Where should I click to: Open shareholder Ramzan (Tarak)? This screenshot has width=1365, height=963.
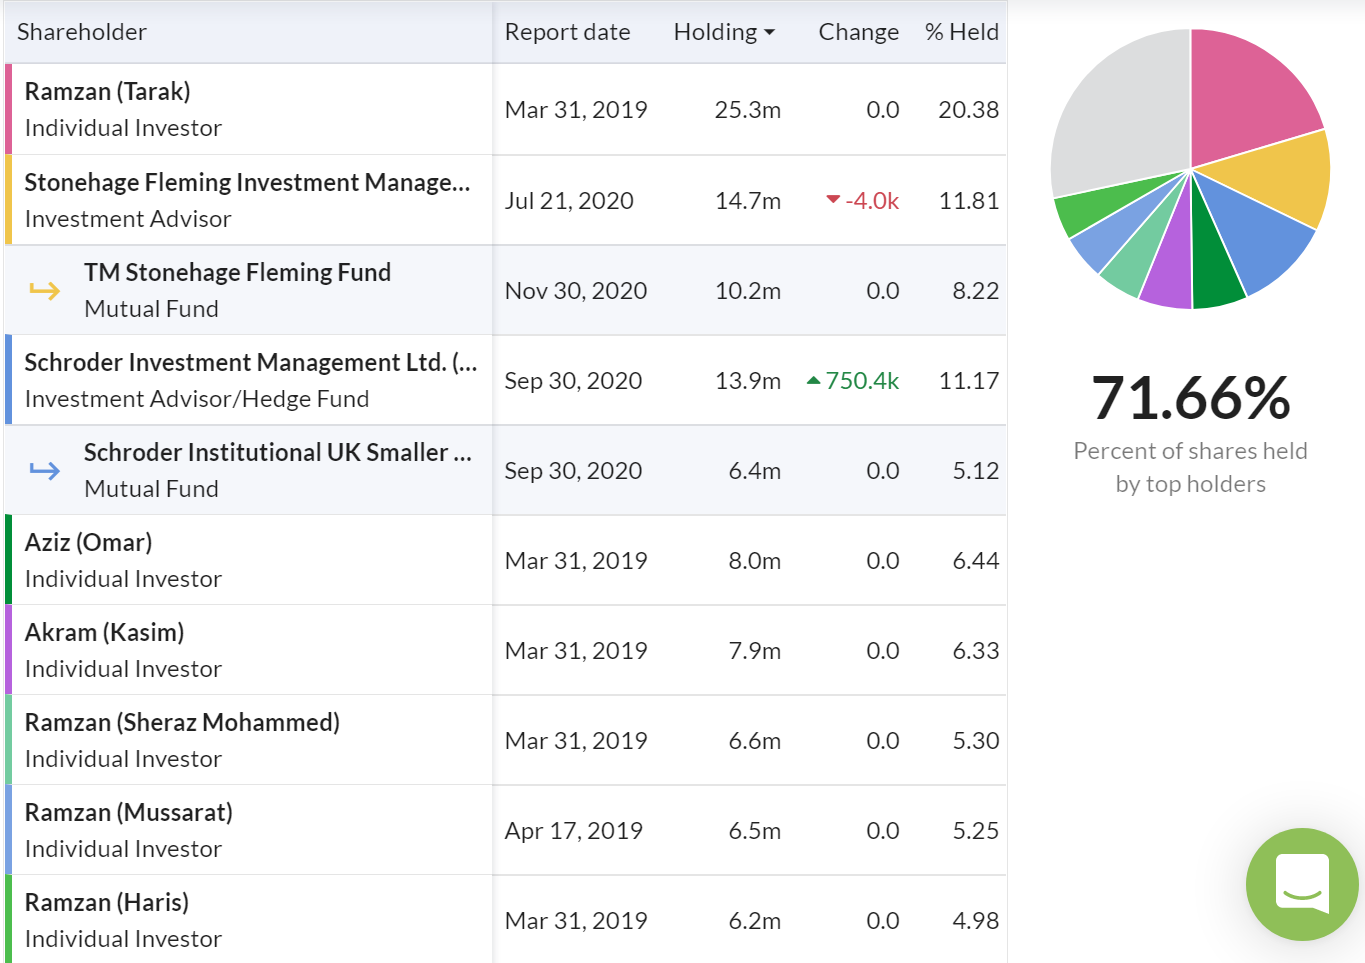[107, 91]
